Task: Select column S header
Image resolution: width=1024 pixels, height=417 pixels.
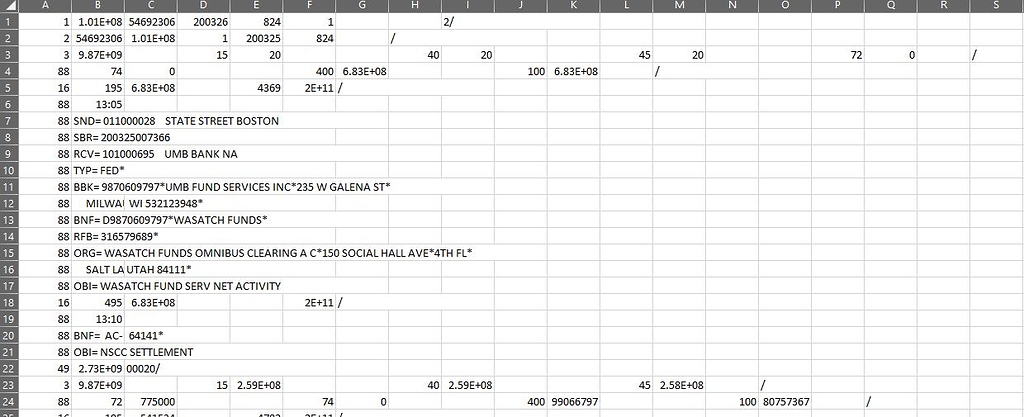Action: [x=997, y=6]
